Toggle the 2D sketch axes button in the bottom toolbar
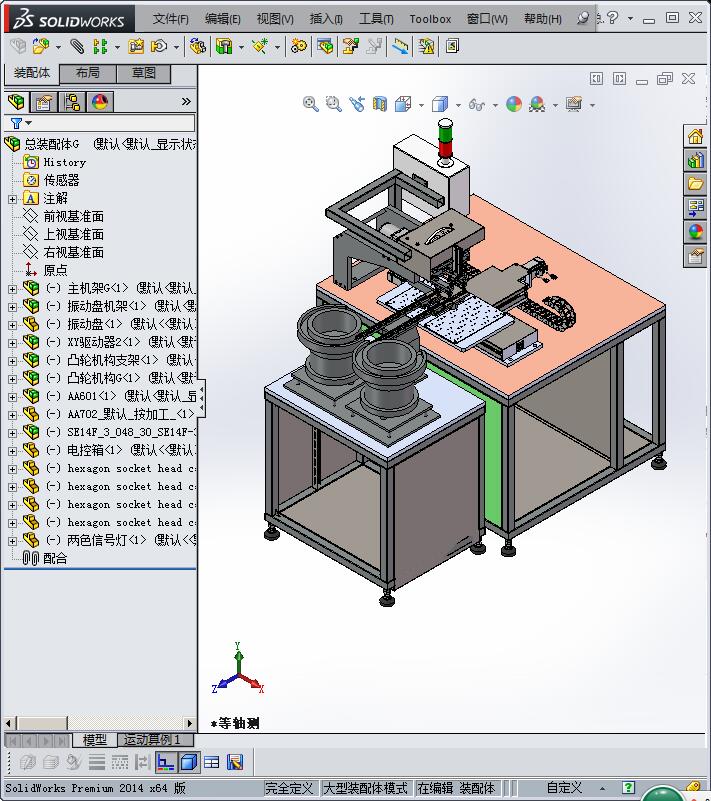The height and width of the screenshot is (801, 711). pyautogui.click(x=165, y=763)
